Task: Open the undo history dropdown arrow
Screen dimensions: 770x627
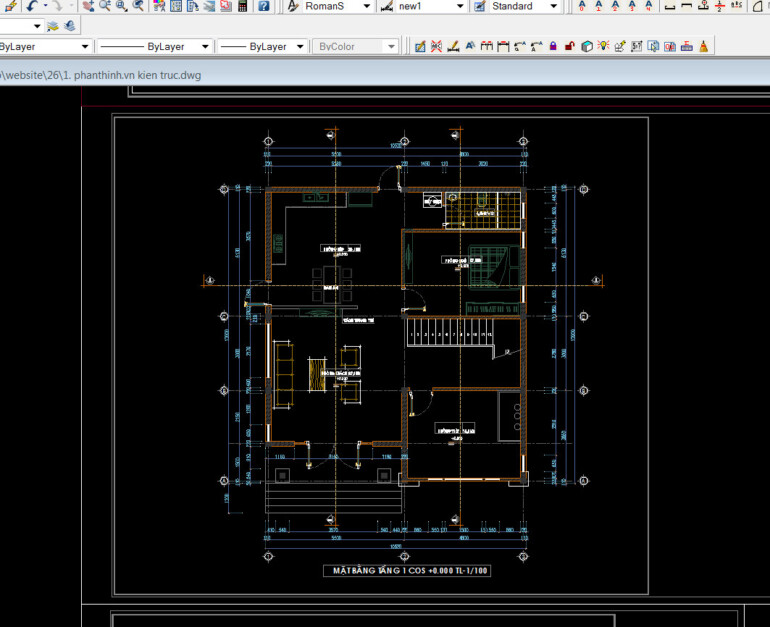Action: click(x=44, y=6)
